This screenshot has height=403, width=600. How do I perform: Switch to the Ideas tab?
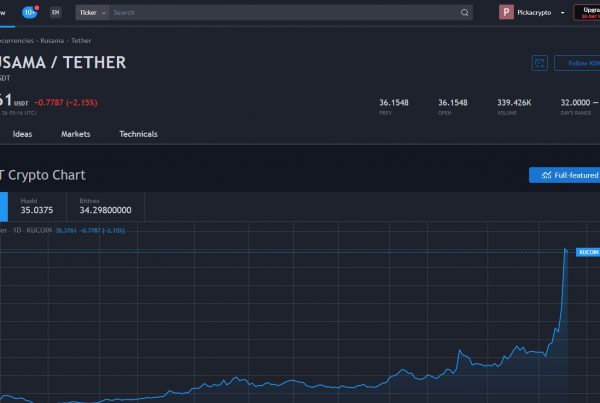click(22, 134)
